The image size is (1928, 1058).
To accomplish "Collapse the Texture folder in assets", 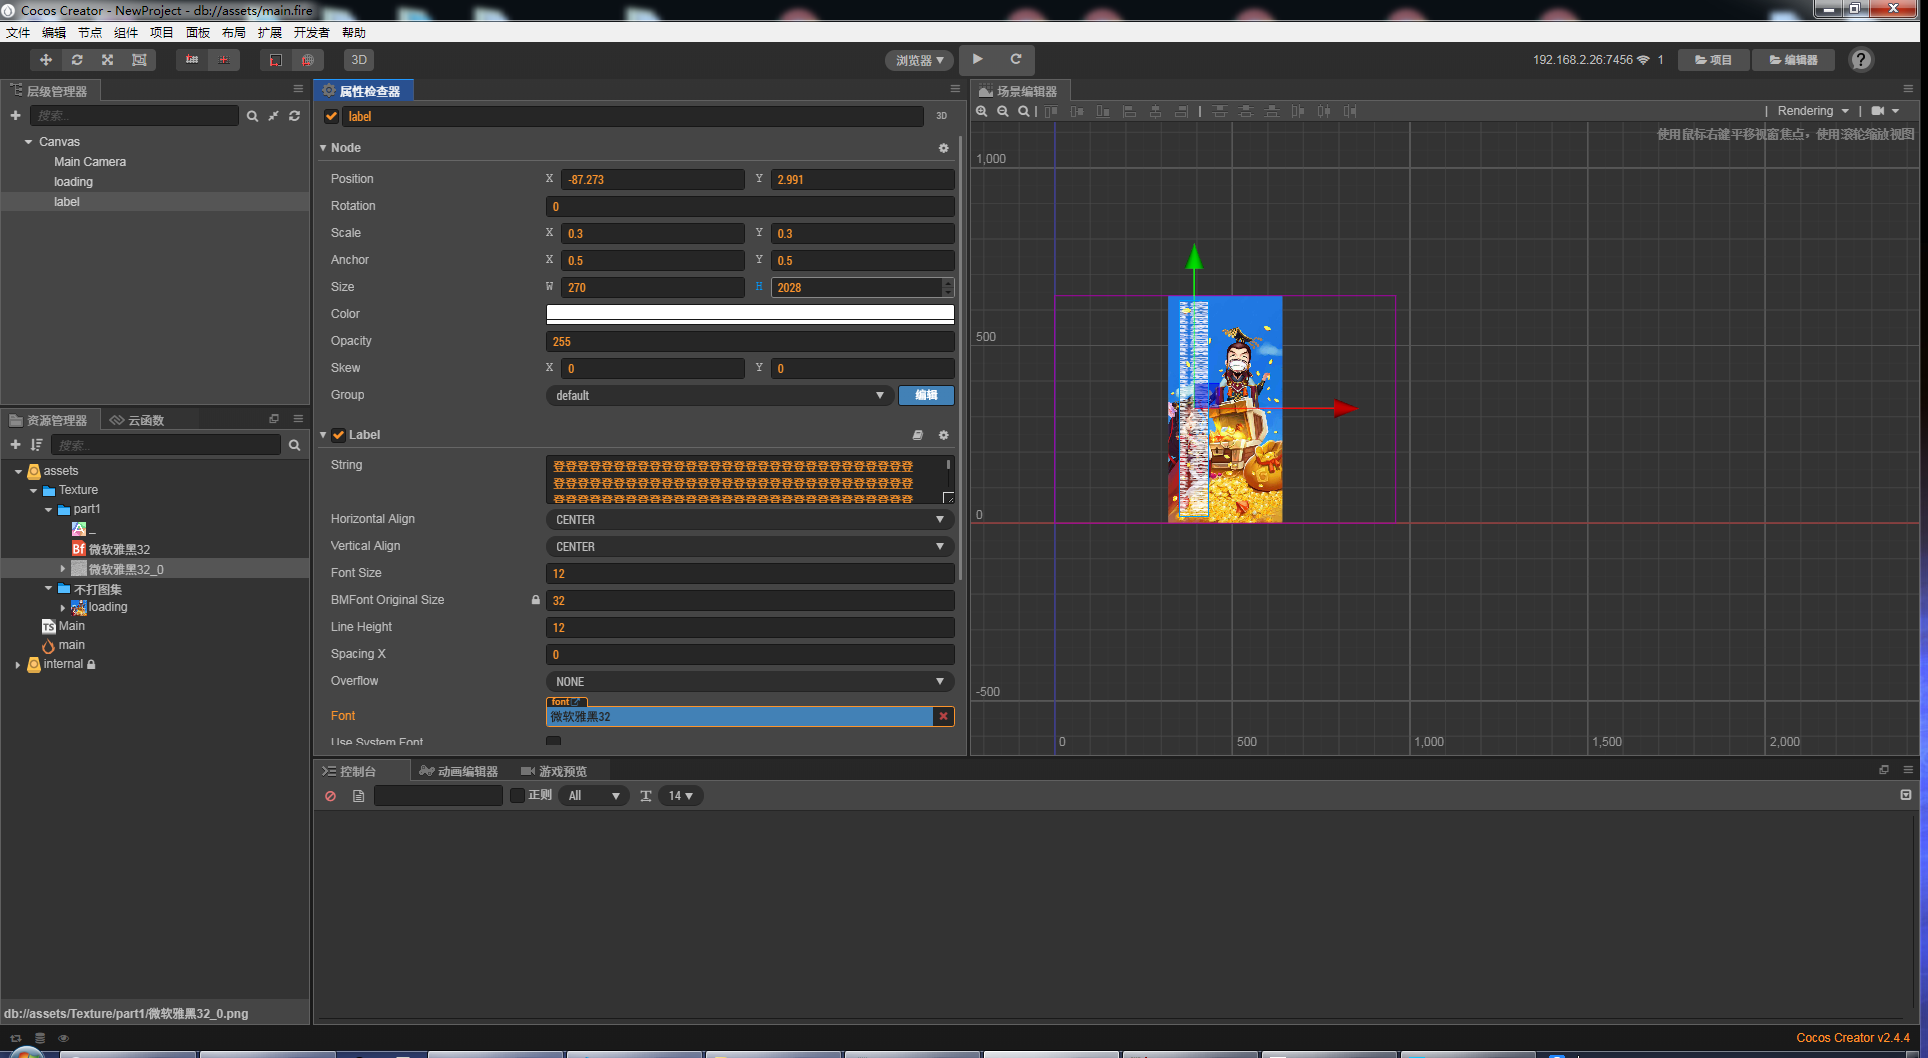I will [34, 491].
